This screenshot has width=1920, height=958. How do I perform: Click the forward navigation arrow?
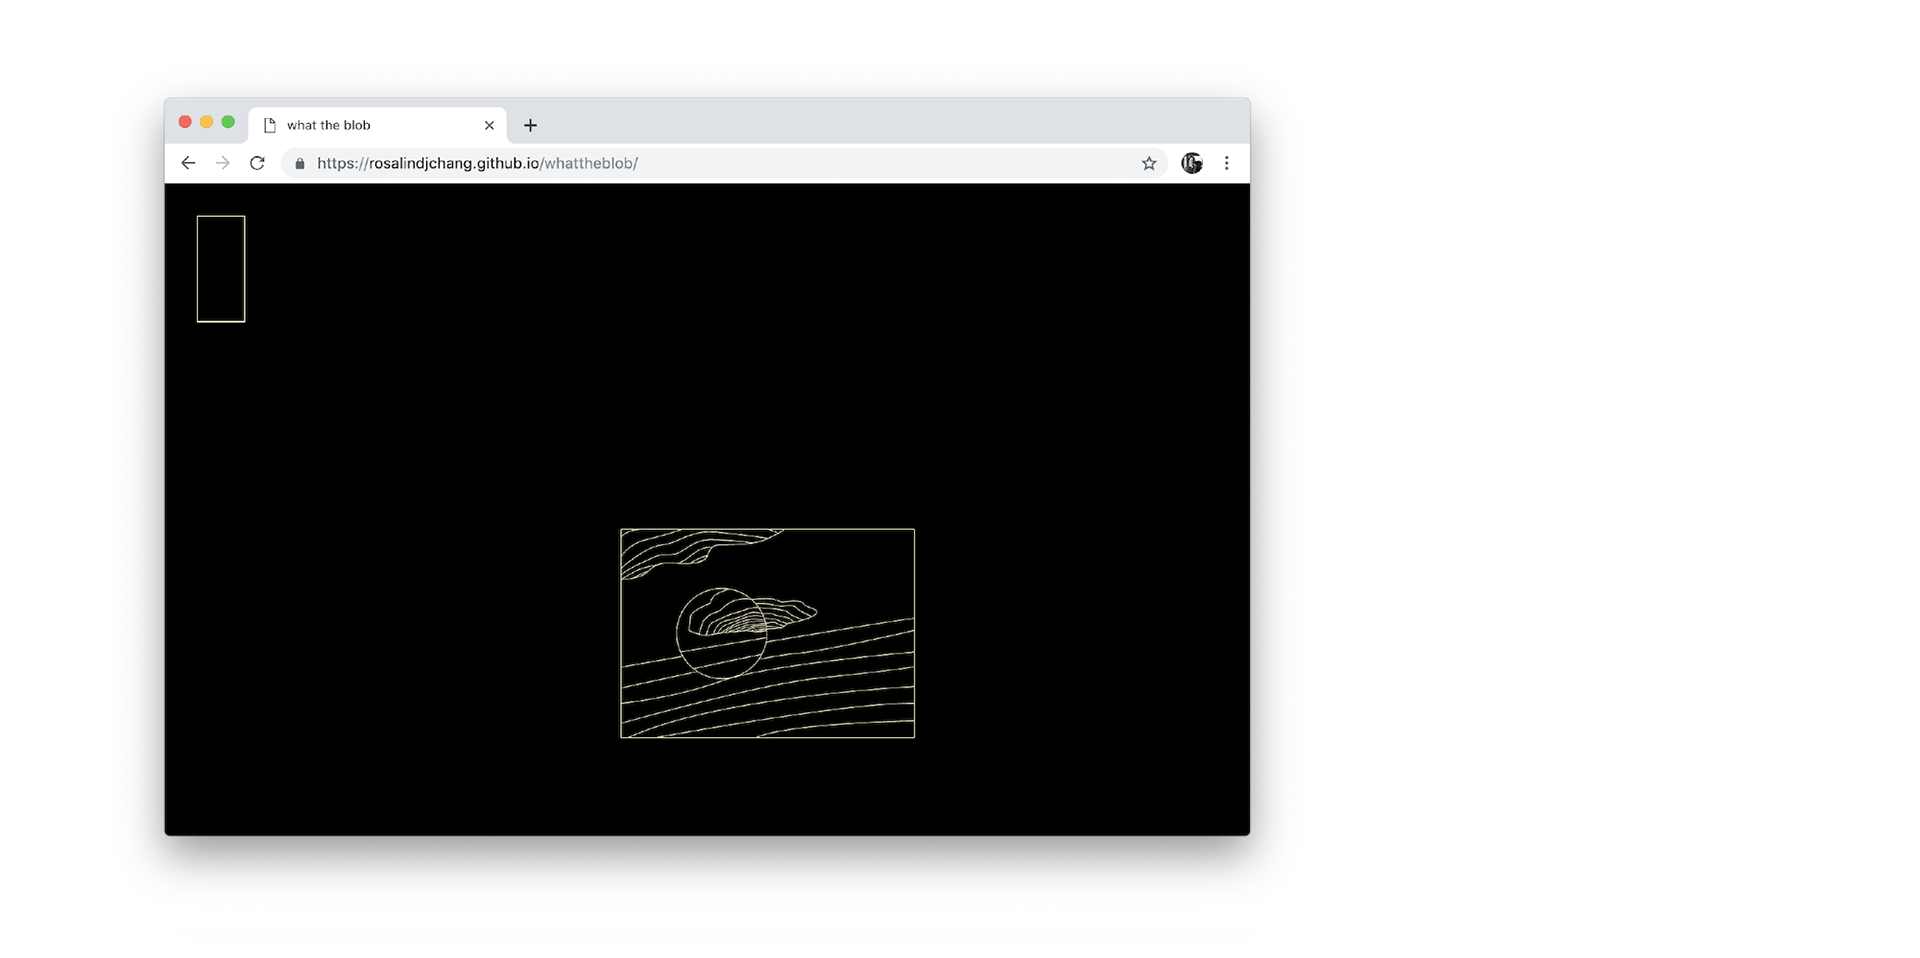223,163
